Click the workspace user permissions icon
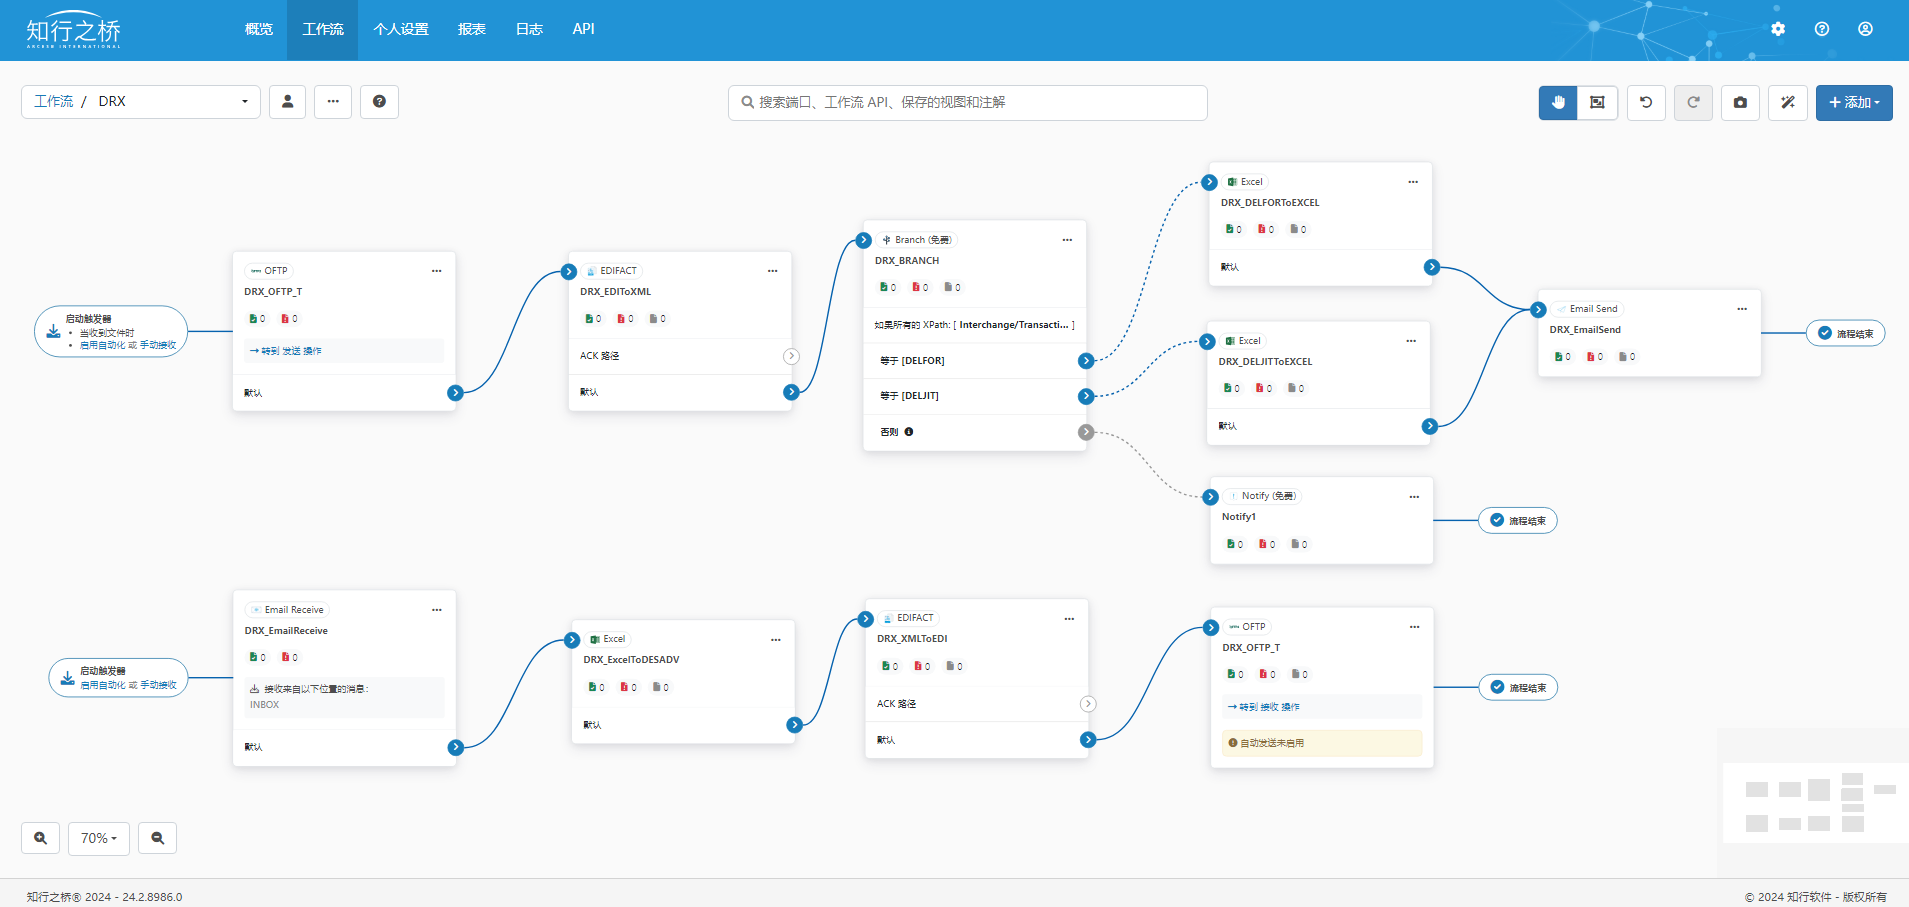The image size is (1909, 907). click(x=287, y=102)
